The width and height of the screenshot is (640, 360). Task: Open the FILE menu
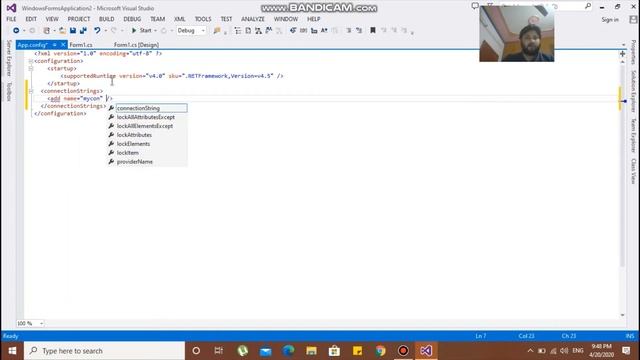11,19
